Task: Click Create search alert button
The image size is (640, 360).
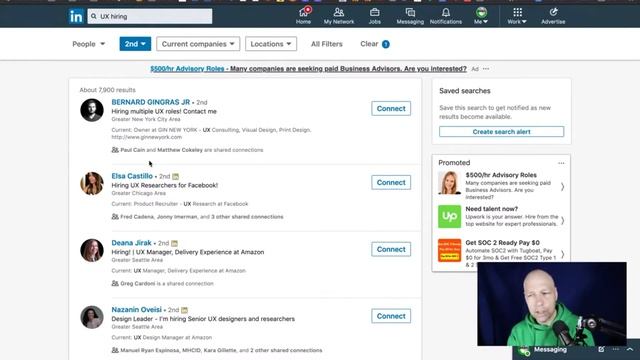Action: [x=502, y=131]
